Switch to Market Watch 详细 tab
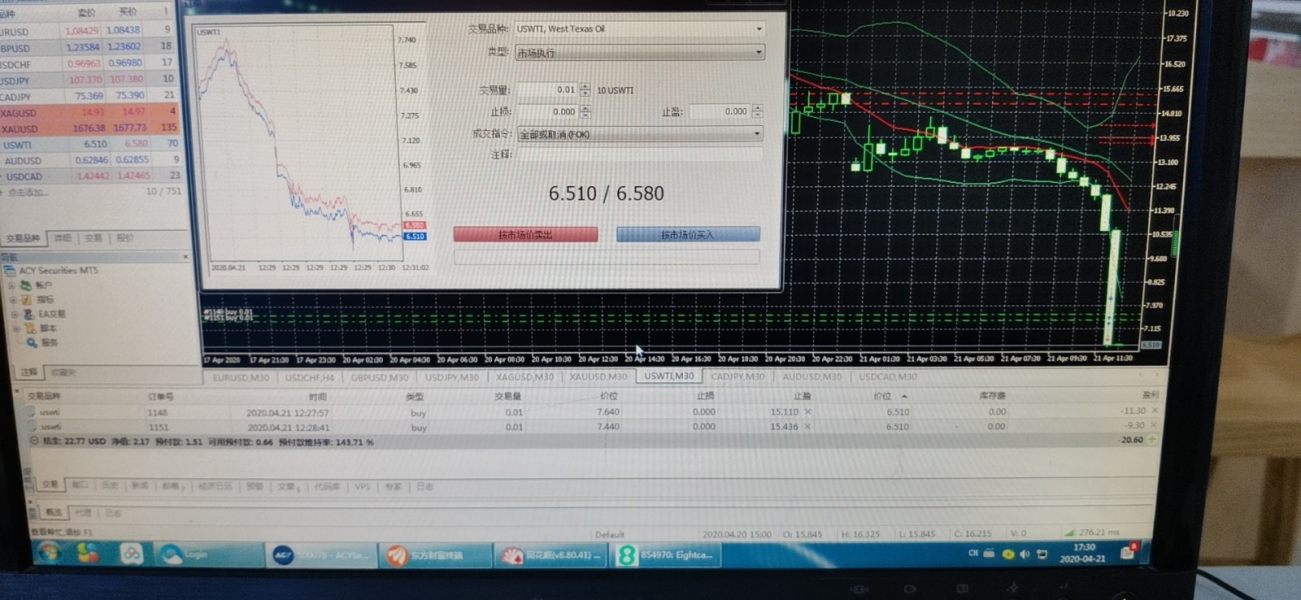Image resolution: width=1301 pixels, height=600 pixels. (x=62, y=238)
